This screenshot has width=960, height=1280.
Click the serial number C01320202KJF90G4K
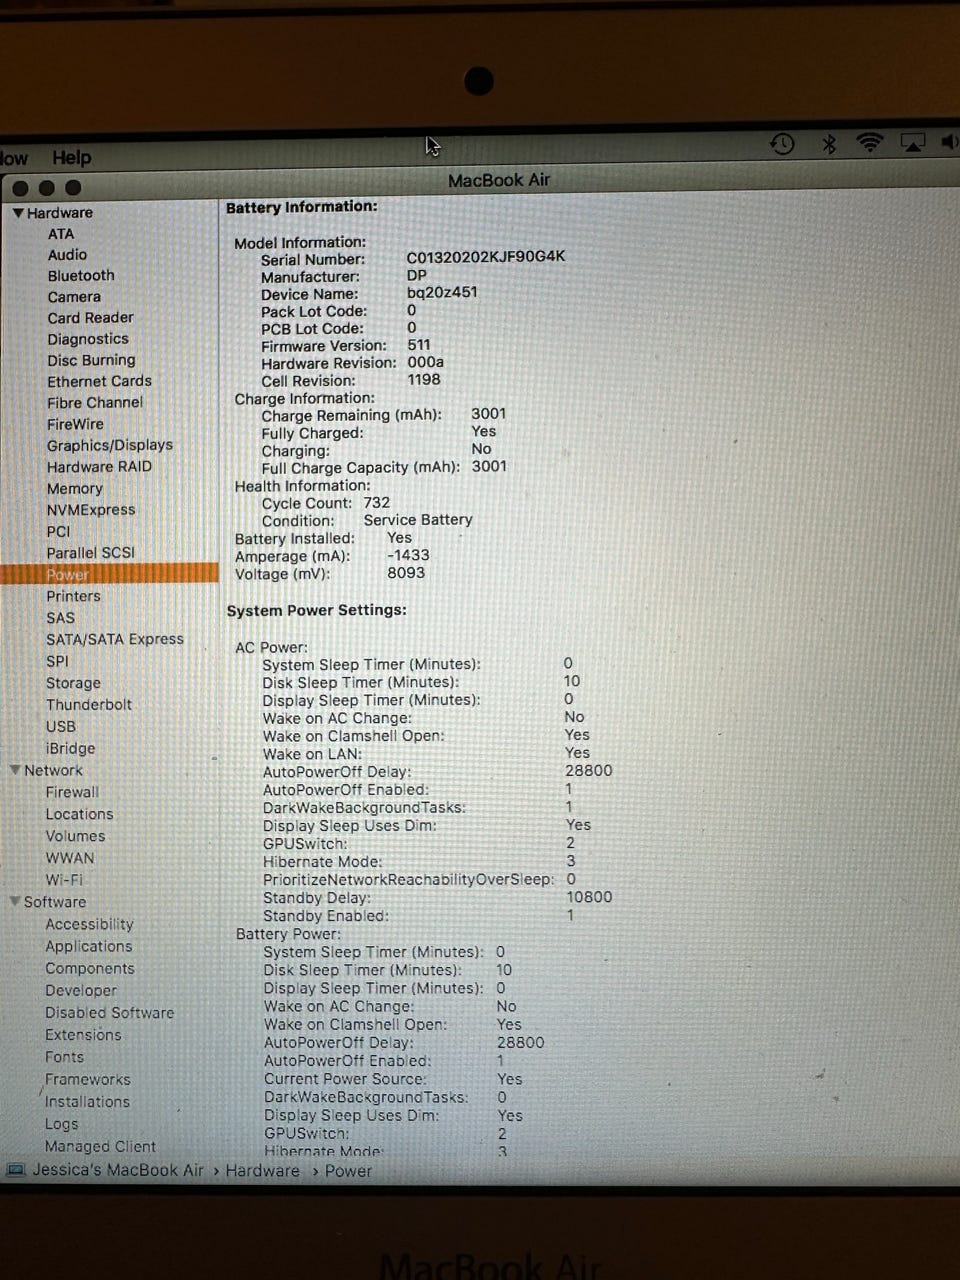click(x=486, y=257)
